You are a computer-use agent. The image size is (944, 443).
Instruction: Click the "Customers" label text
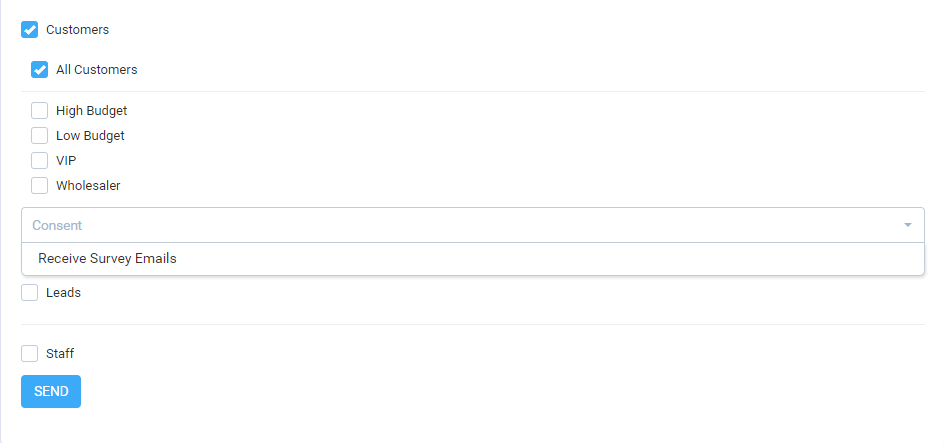pos(77,30)
